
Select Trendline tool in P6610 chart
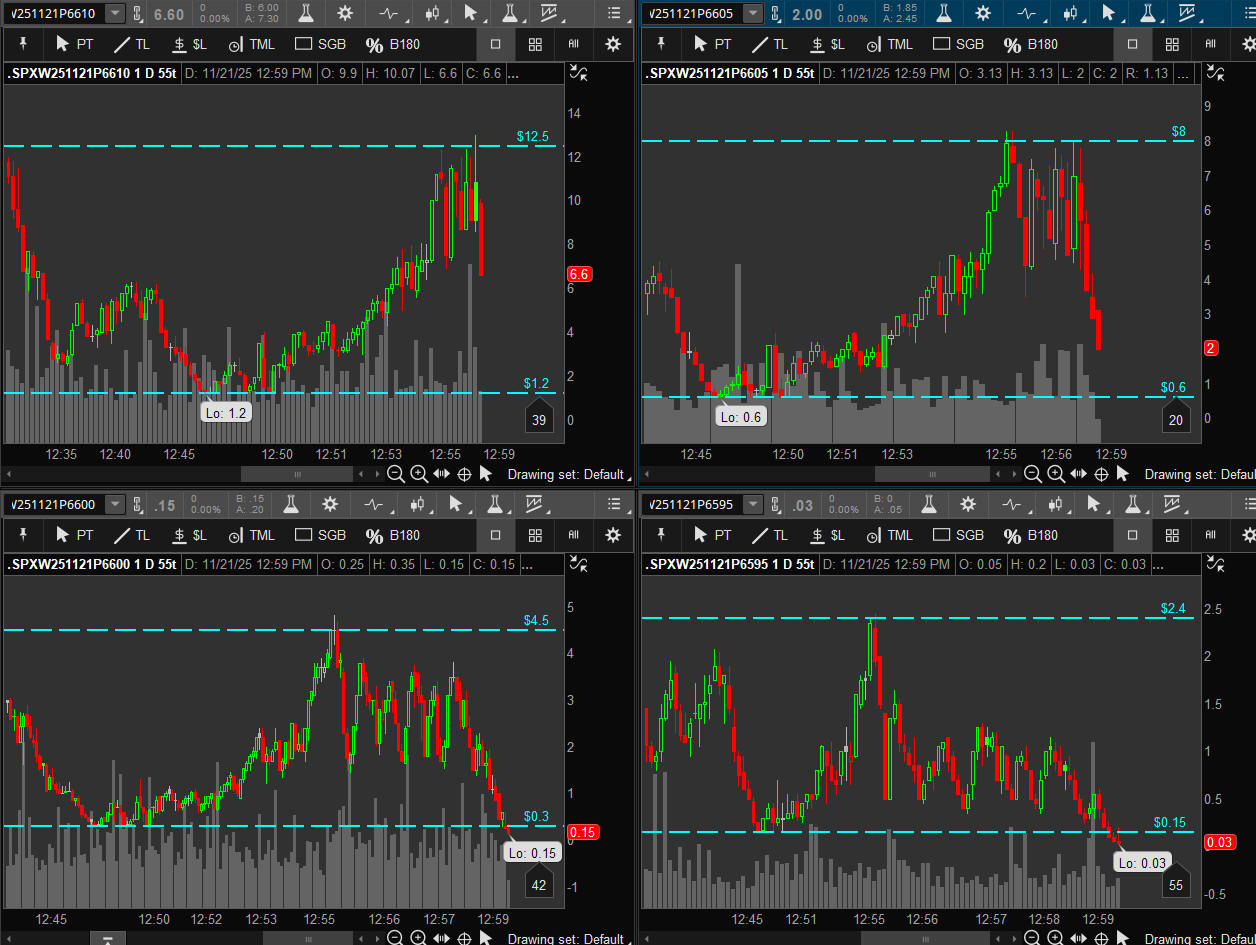click(x=131, y=44)
